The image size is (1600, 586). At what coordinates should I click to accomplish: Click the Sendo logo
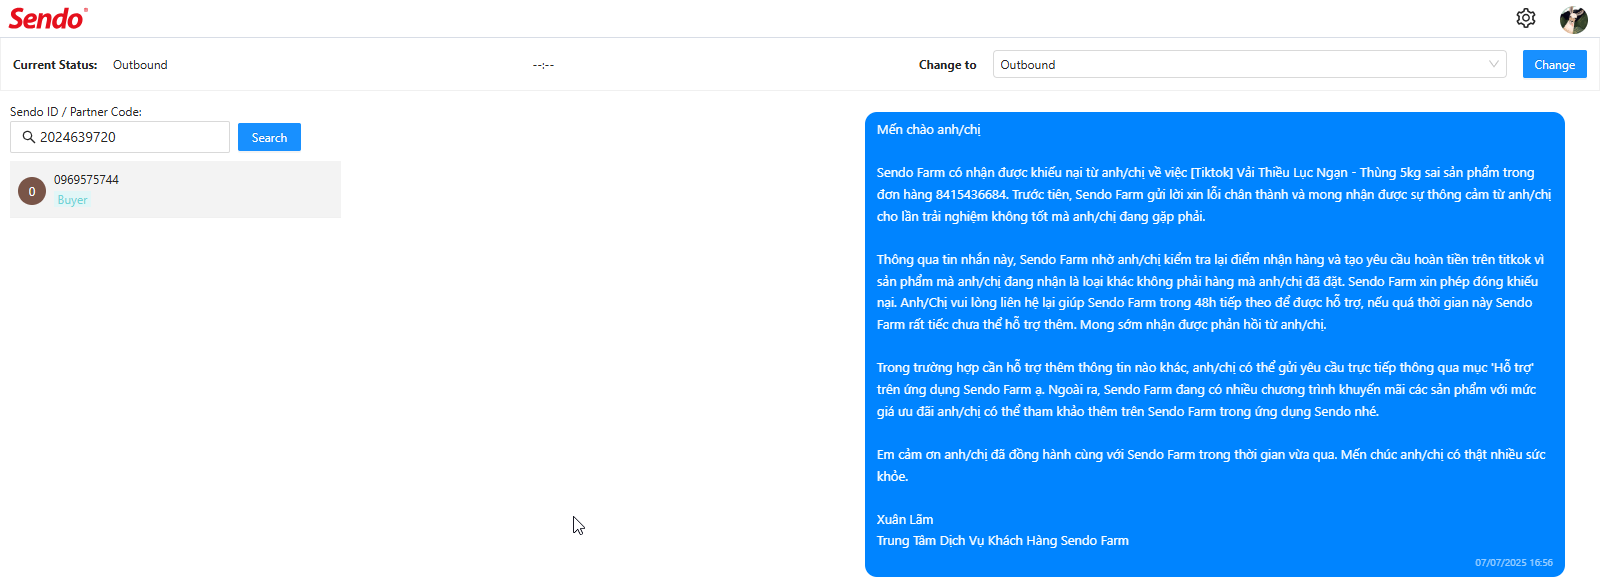(48, 18)
